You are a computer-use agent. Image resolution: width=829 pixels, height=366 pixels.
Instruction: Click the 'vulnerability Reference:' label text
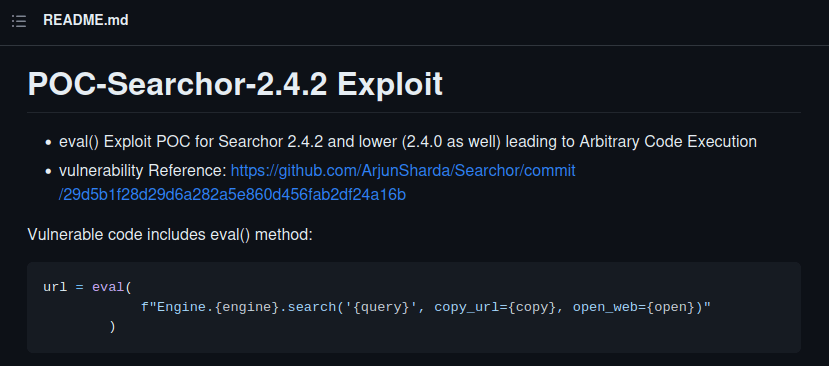[x=143, y=171]
